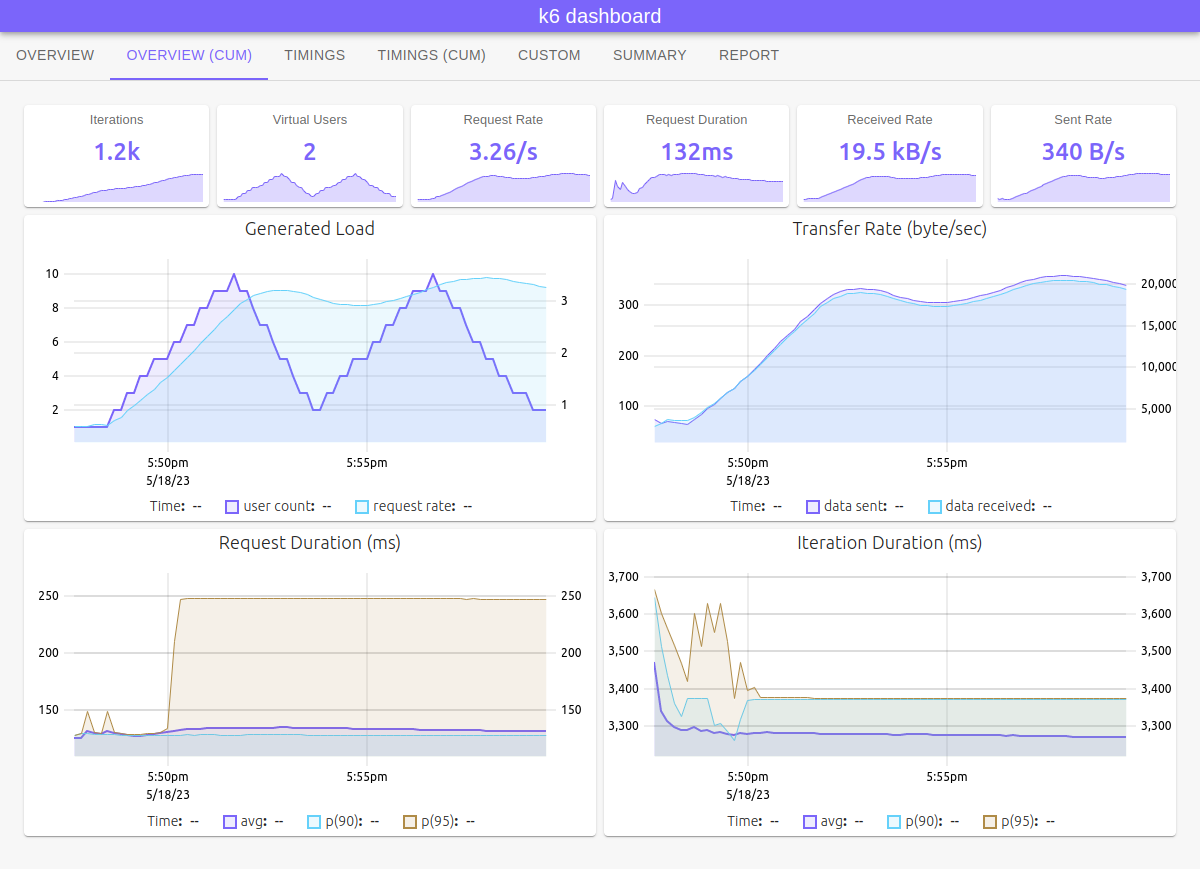Image resolution: width=1200 pixels, height=869 pixels.
Task: Click the 'data sent' legend label
Action: pos(855,507)
